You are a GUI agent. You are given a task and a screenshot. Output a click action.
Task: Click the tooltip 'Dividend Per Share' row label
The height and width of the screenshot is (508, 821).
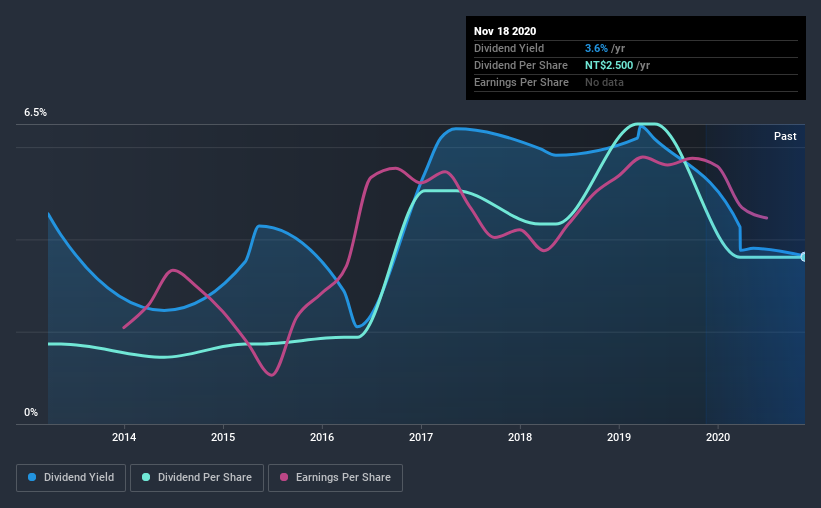pyautogui.click(x=520, y=65)
